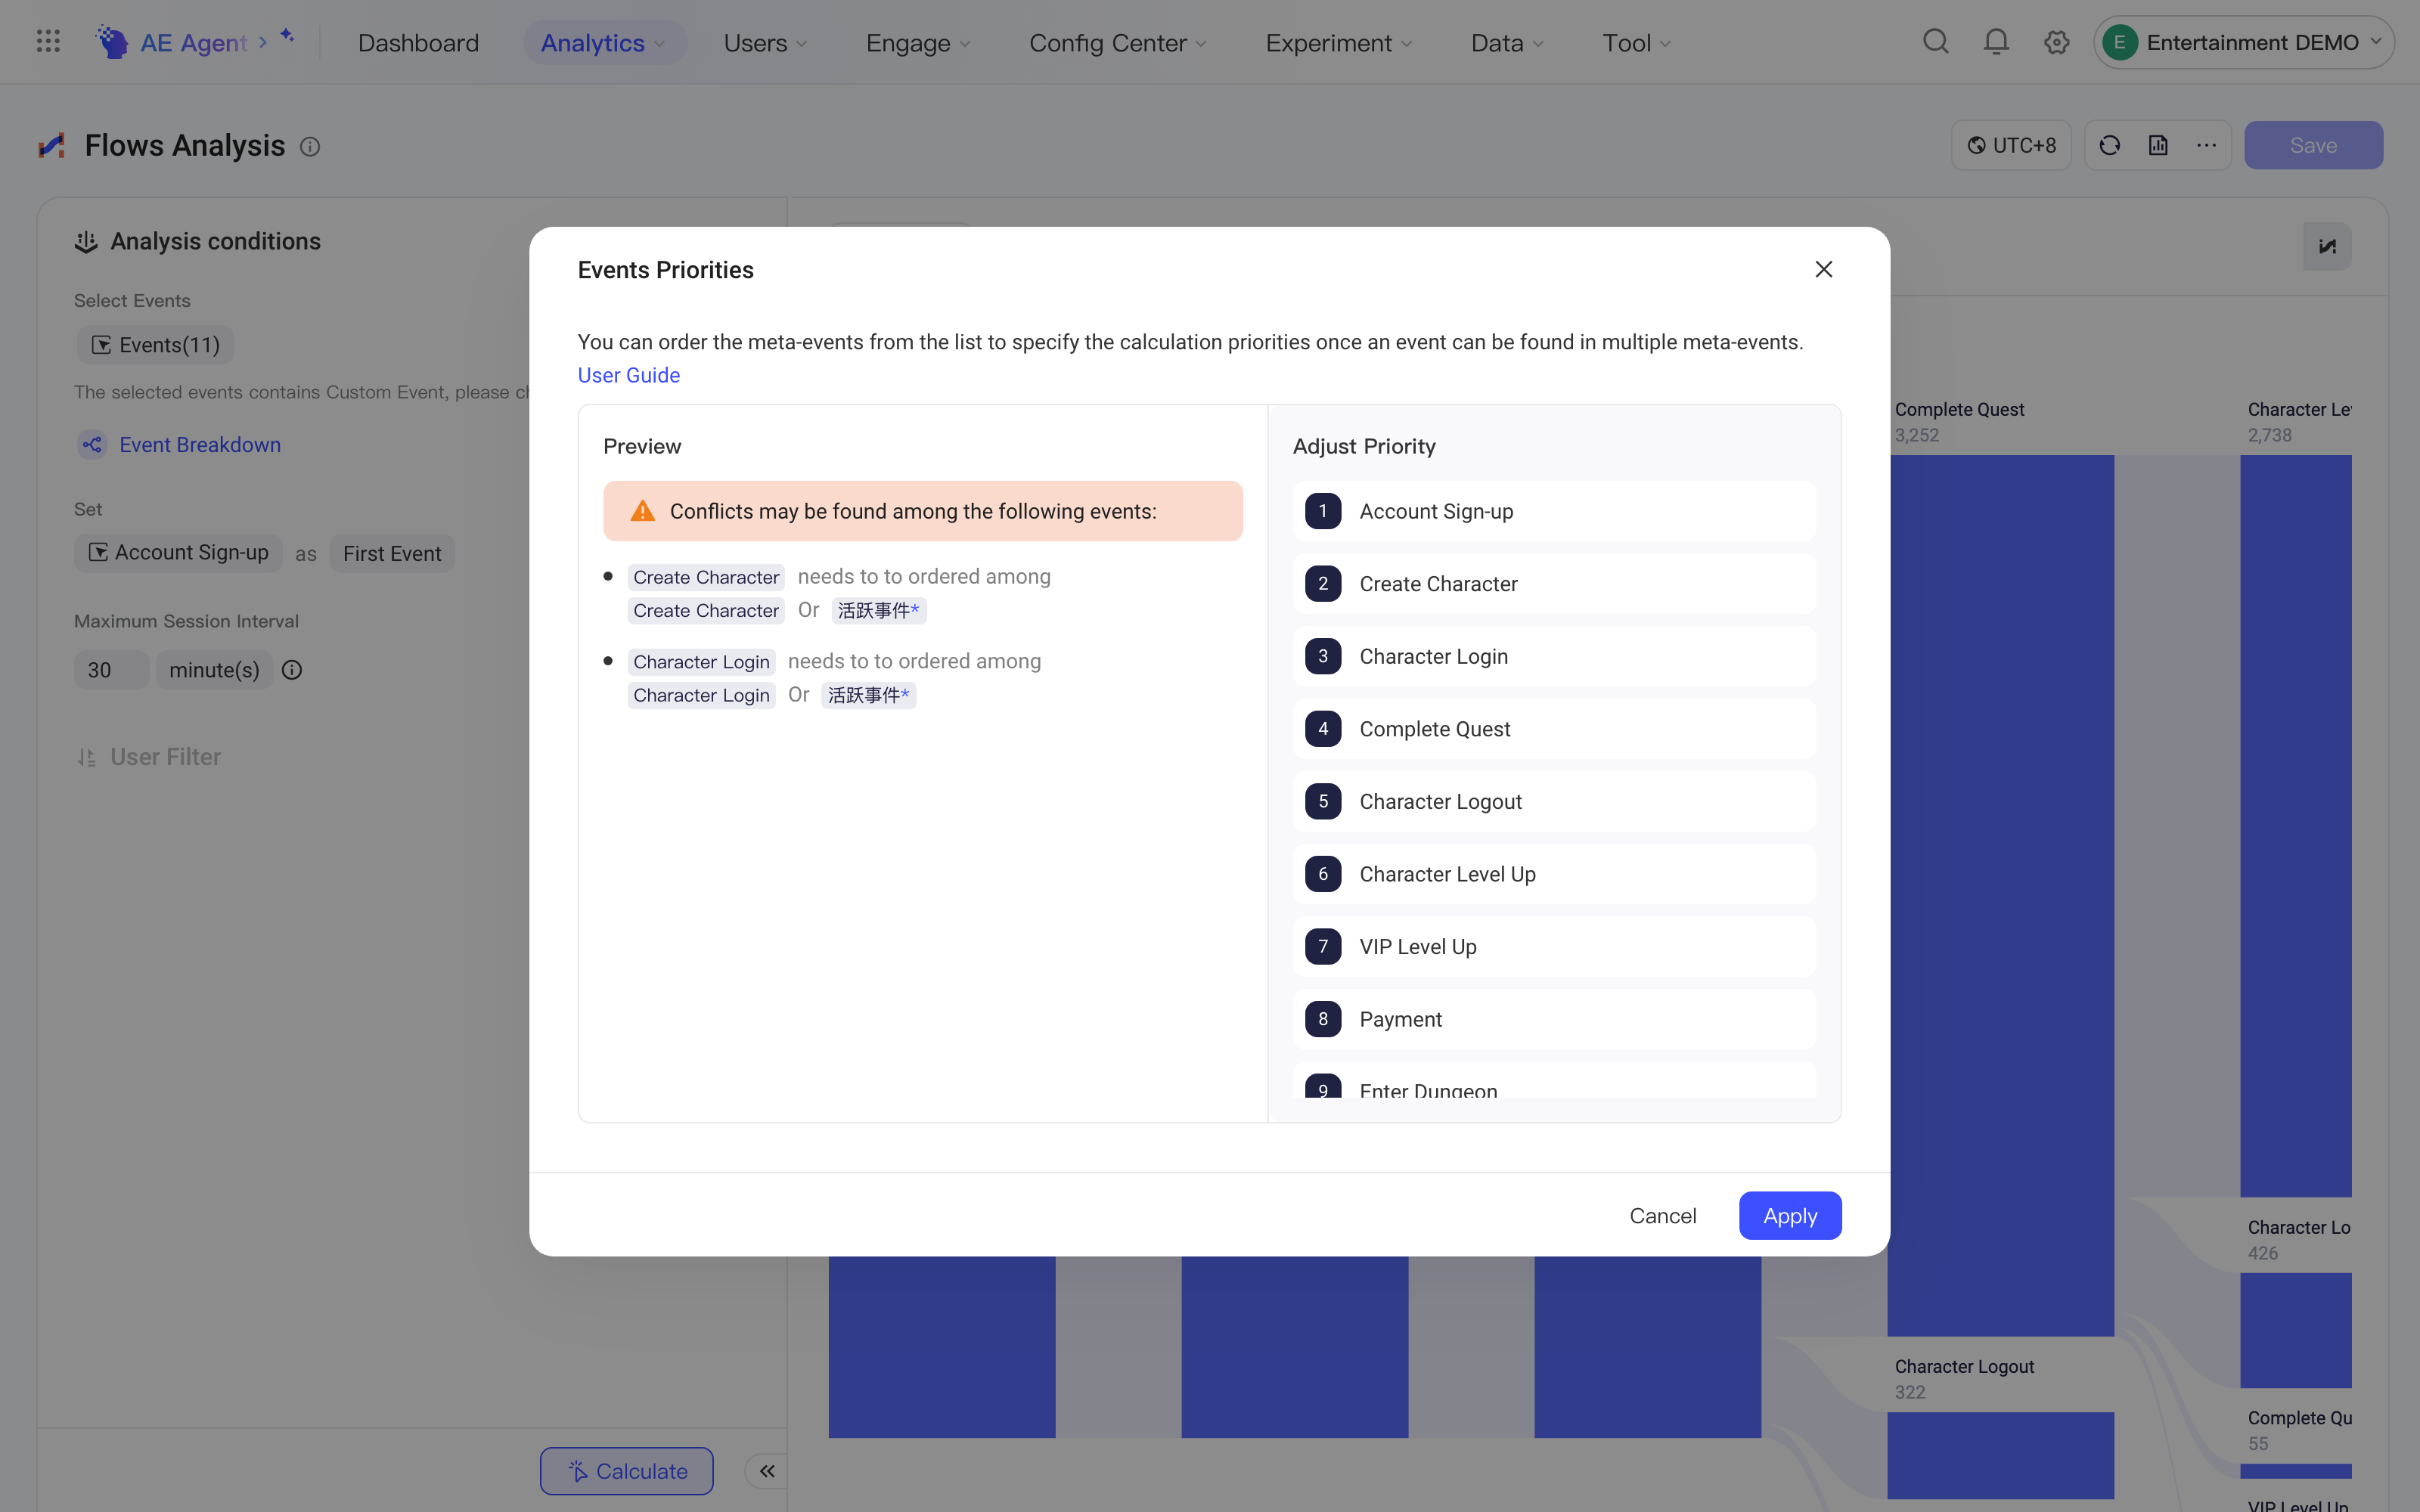Open the more options ellipsis icon
The width and height of the screenshot is (2420, 1512).
(x=2206, y=145)
